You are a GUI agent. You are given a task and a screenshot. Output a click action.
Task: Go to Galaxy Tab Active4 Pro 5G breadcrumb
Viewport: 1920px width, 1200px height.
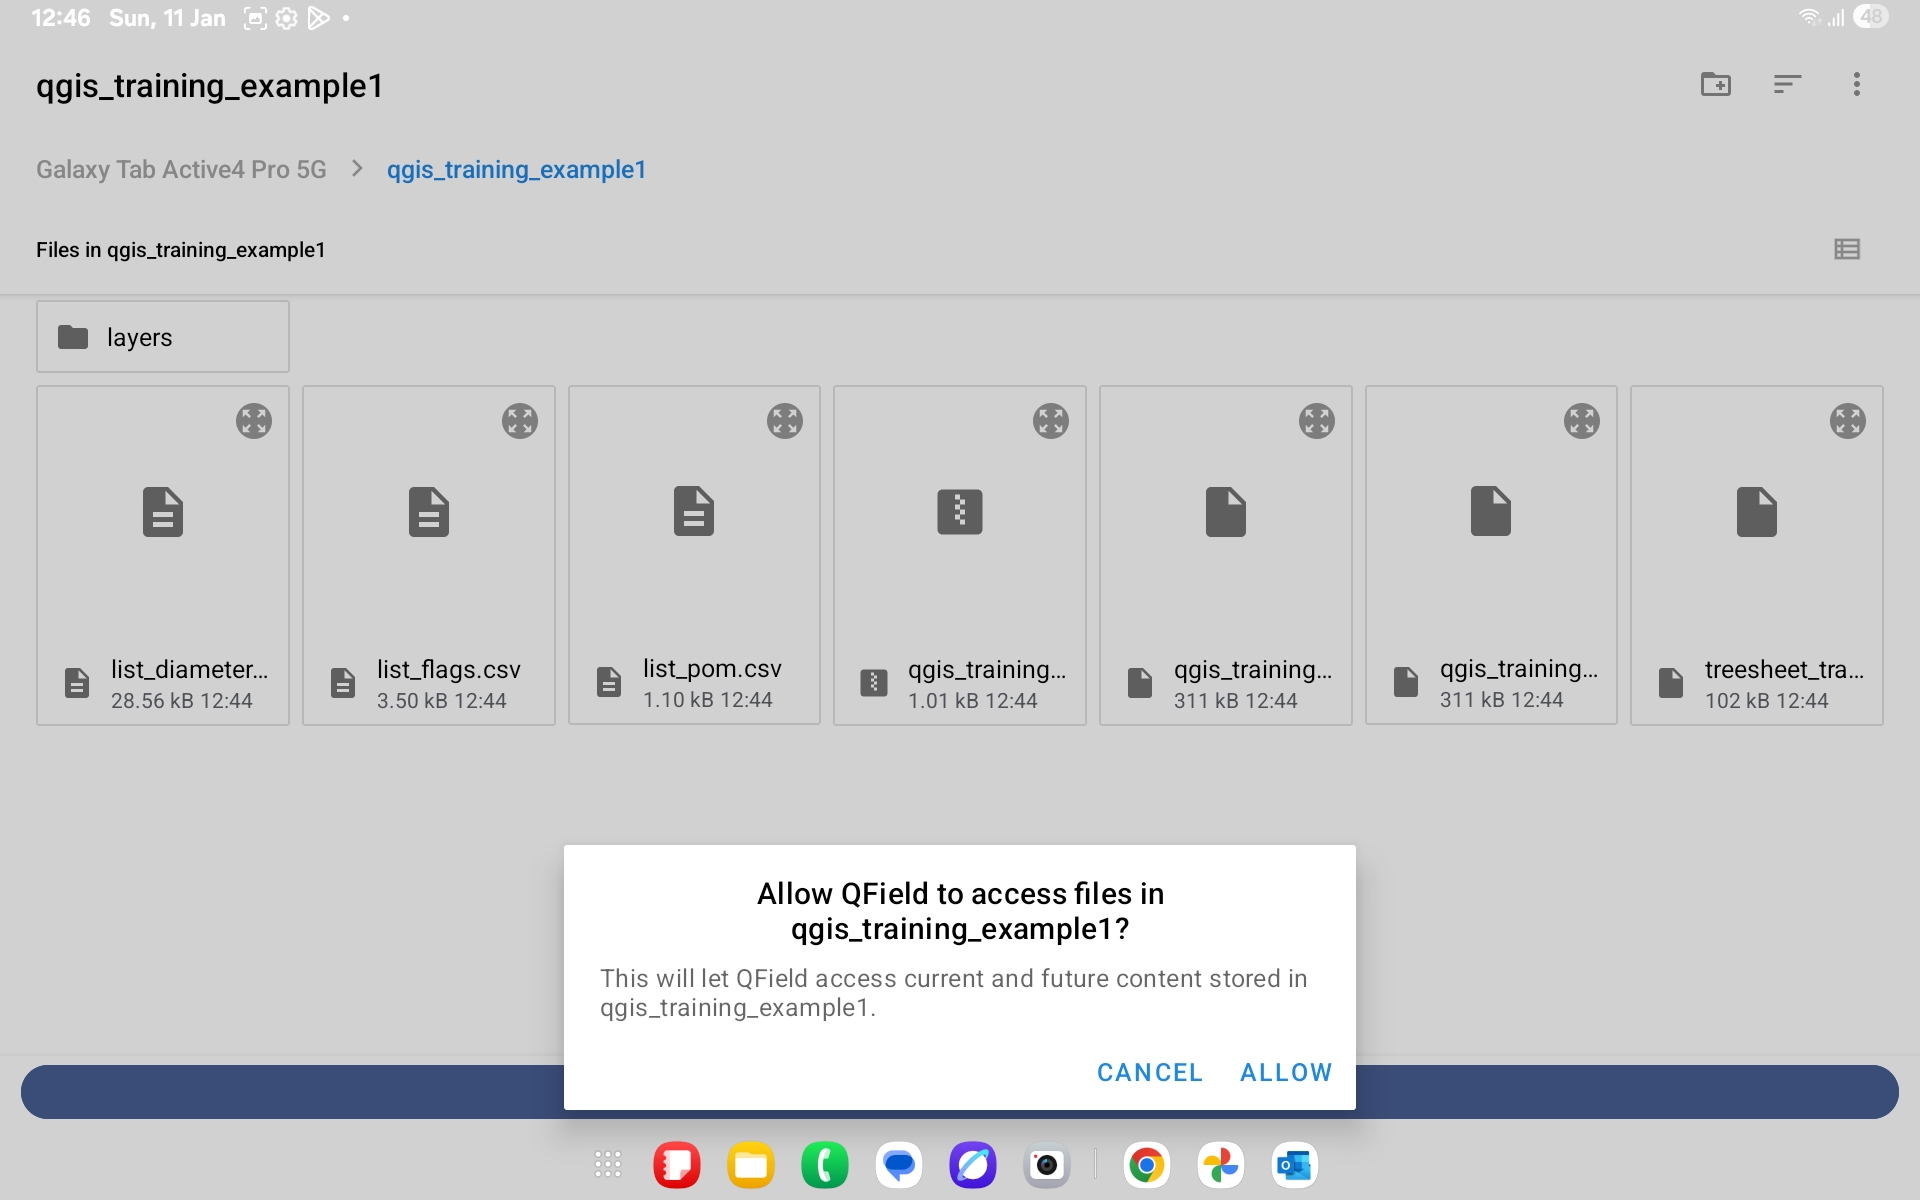coord(181,169)
